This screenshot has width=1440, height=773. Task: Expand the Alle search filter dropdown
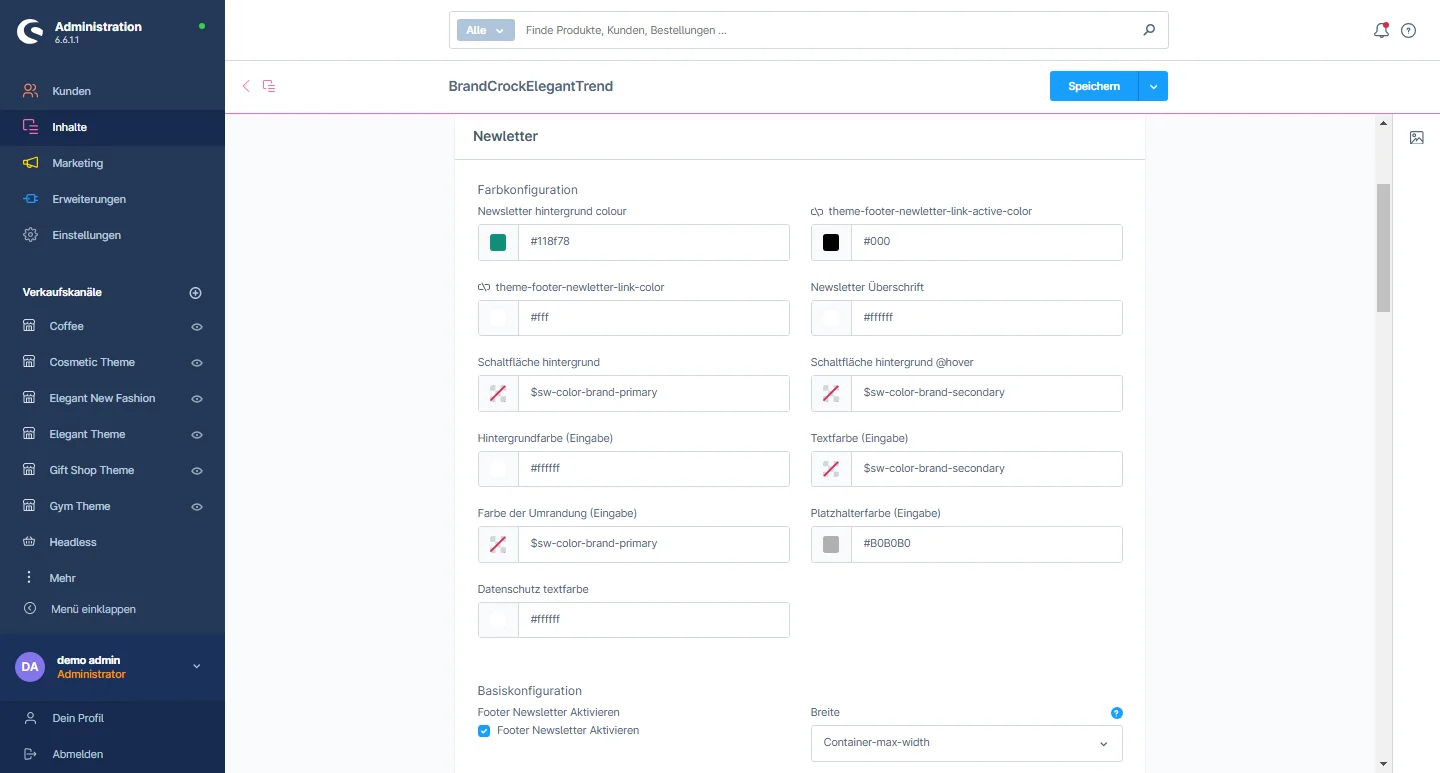485,30
